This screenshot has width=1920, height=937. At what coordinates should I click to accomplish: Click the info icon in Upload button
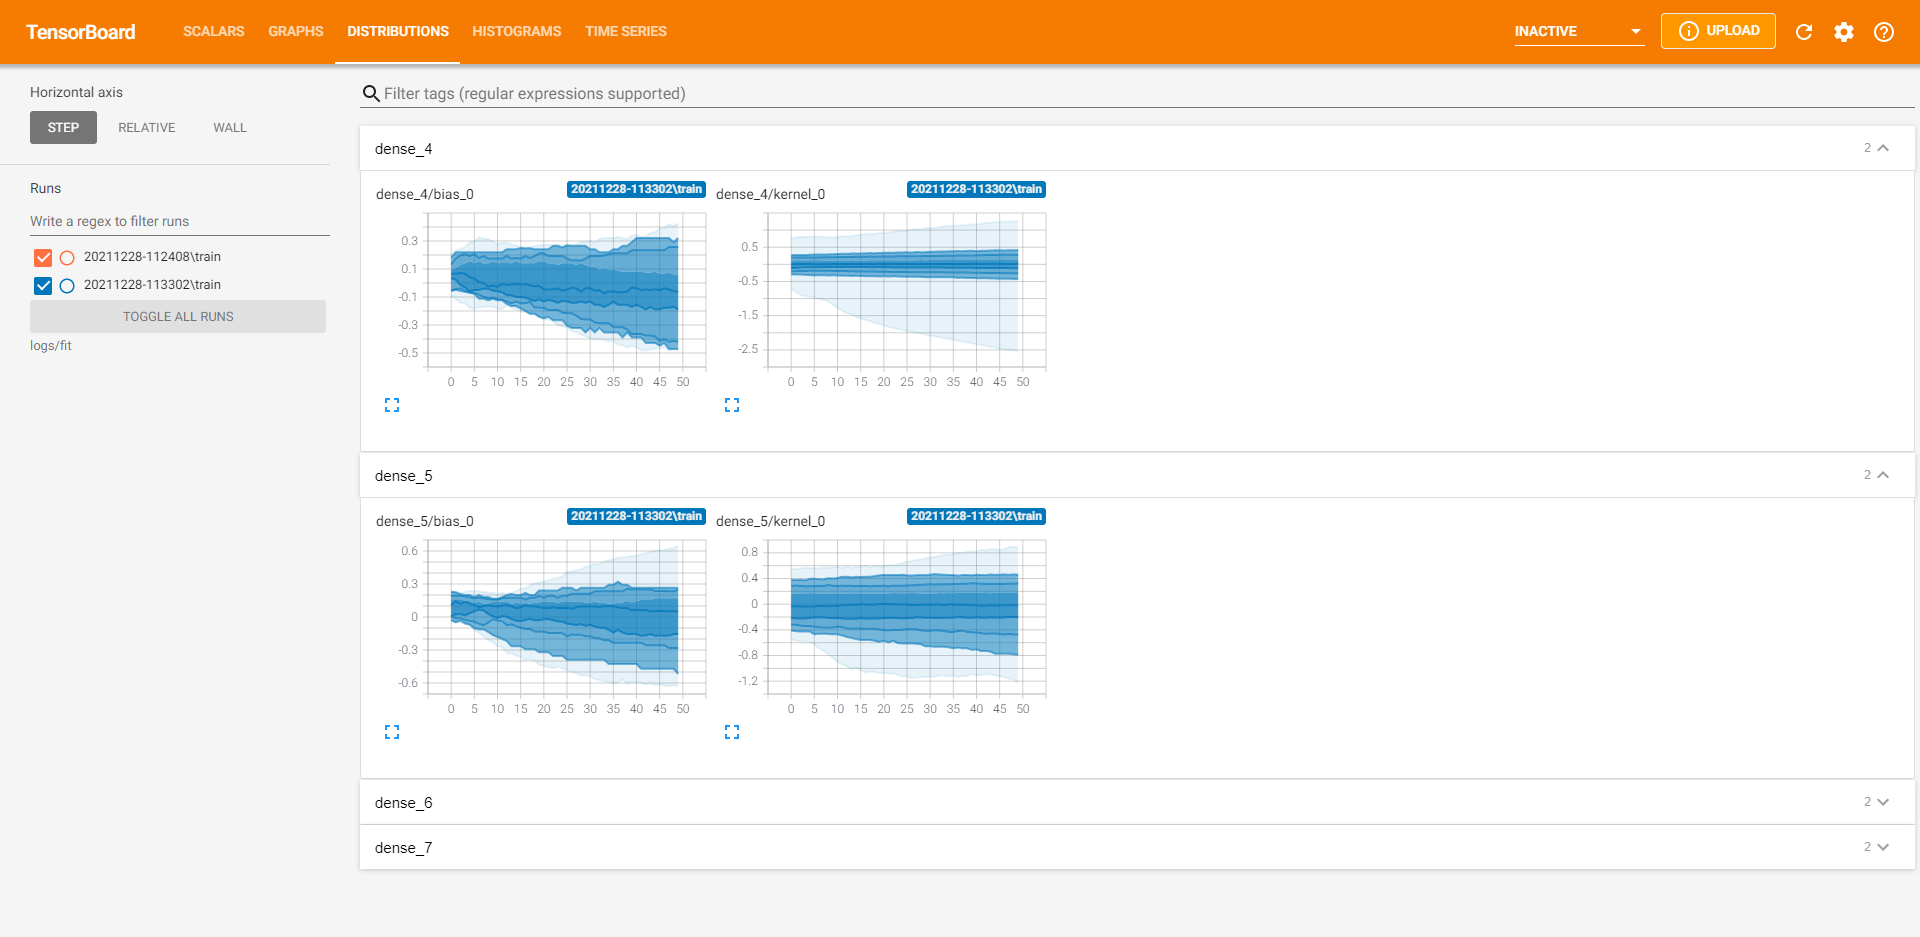click(1689, 31)
